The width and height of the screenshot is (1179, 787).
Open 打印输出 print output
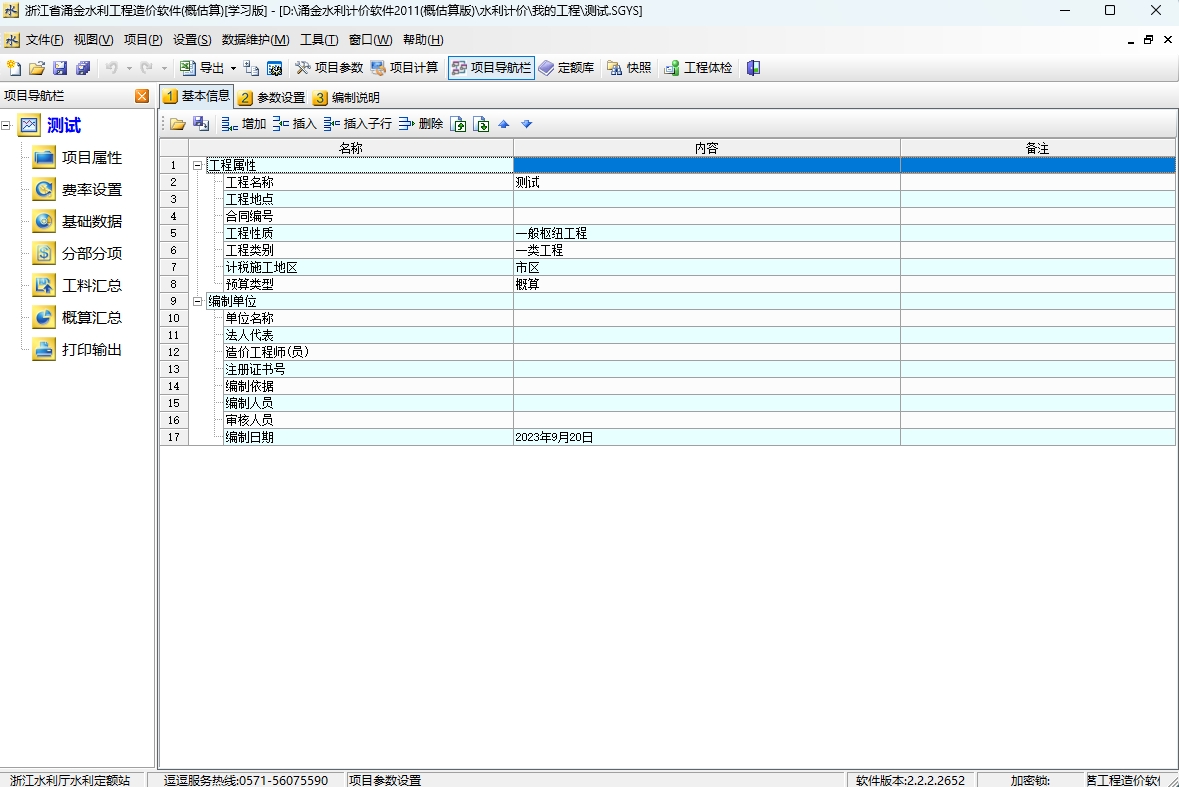click(x=77, y=350)
